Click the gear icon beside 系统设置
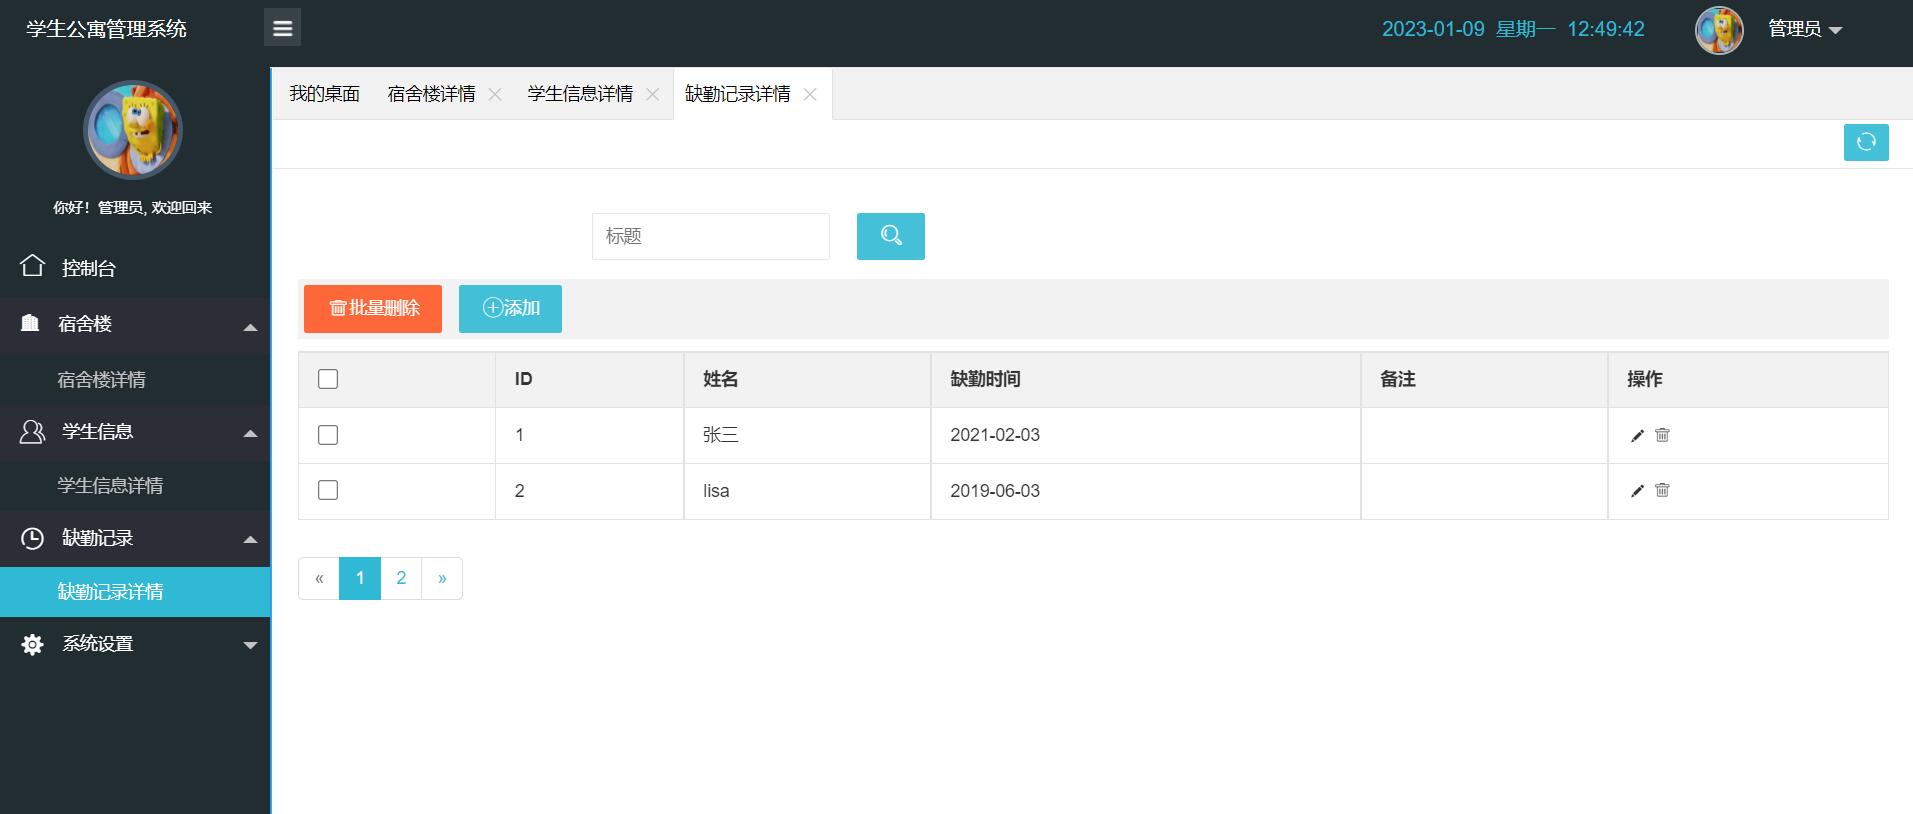Viewport: 1913px width, 814px height. 33,644
